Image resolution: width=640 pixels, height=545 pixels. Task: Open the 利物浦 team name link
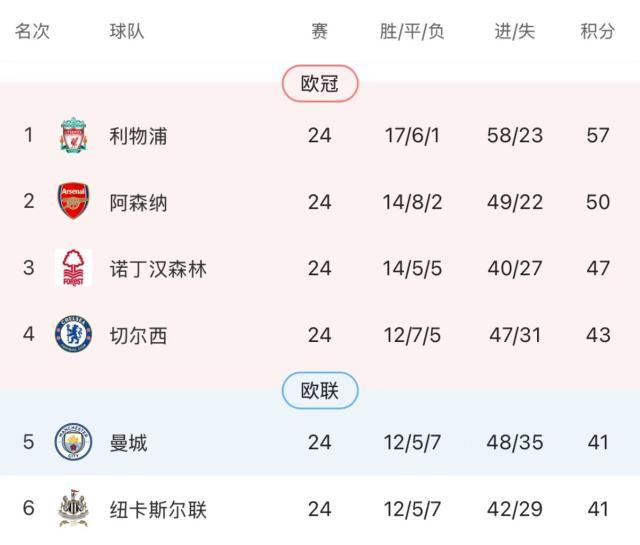138,135
